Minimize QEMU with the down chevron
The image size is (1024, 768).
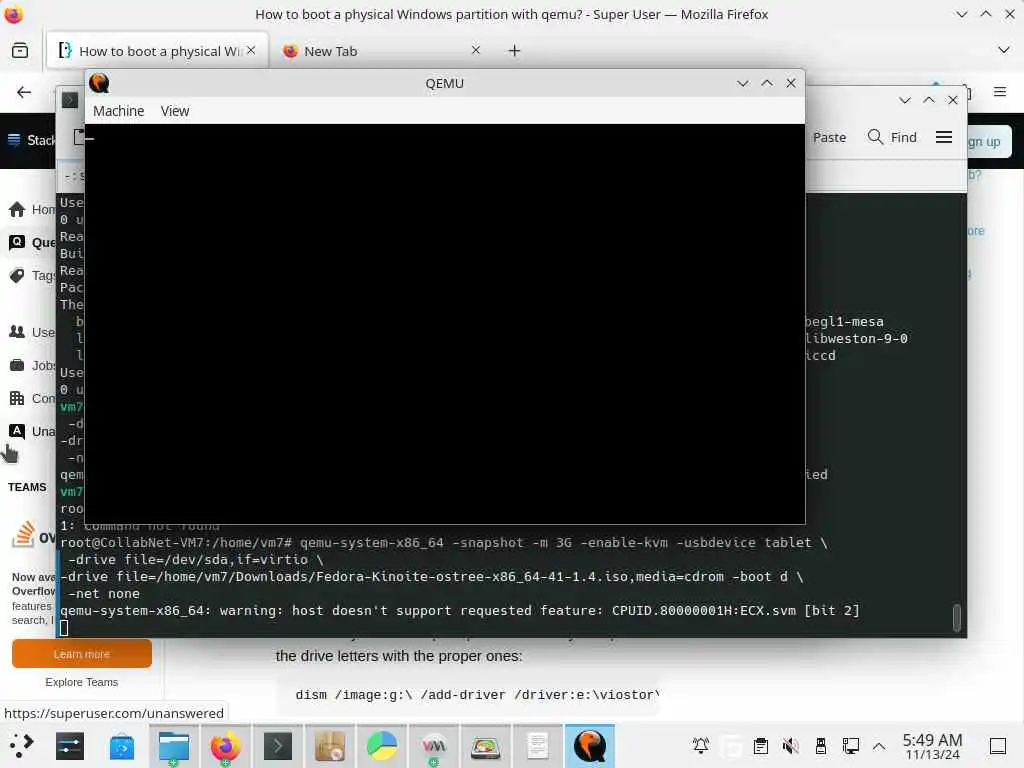(x=743, y=83)
